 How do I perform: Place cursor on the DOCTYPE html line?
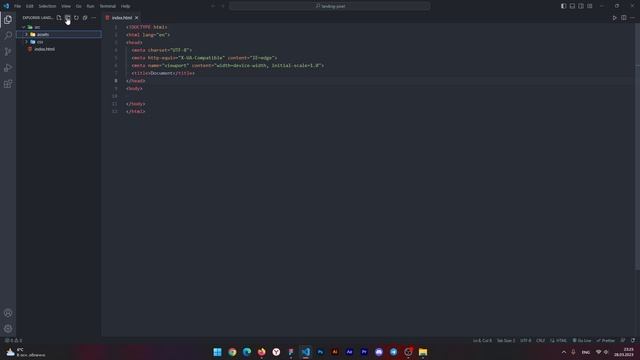point(147,27)
